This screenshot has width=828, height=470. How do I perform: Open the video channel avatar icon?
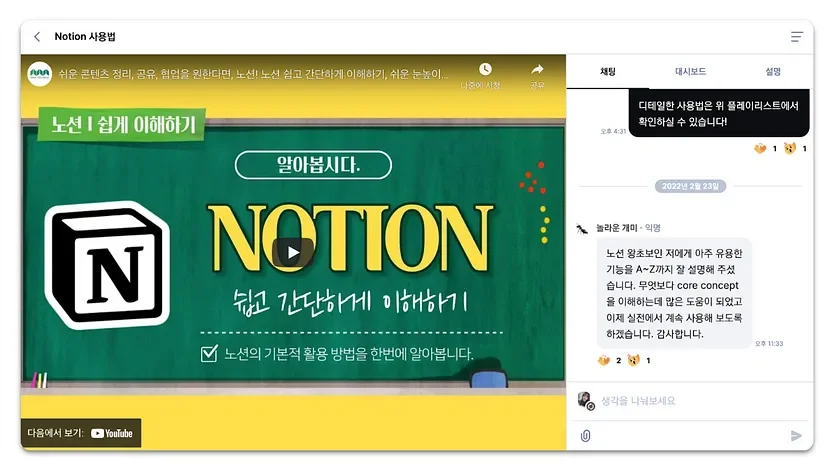40,74
